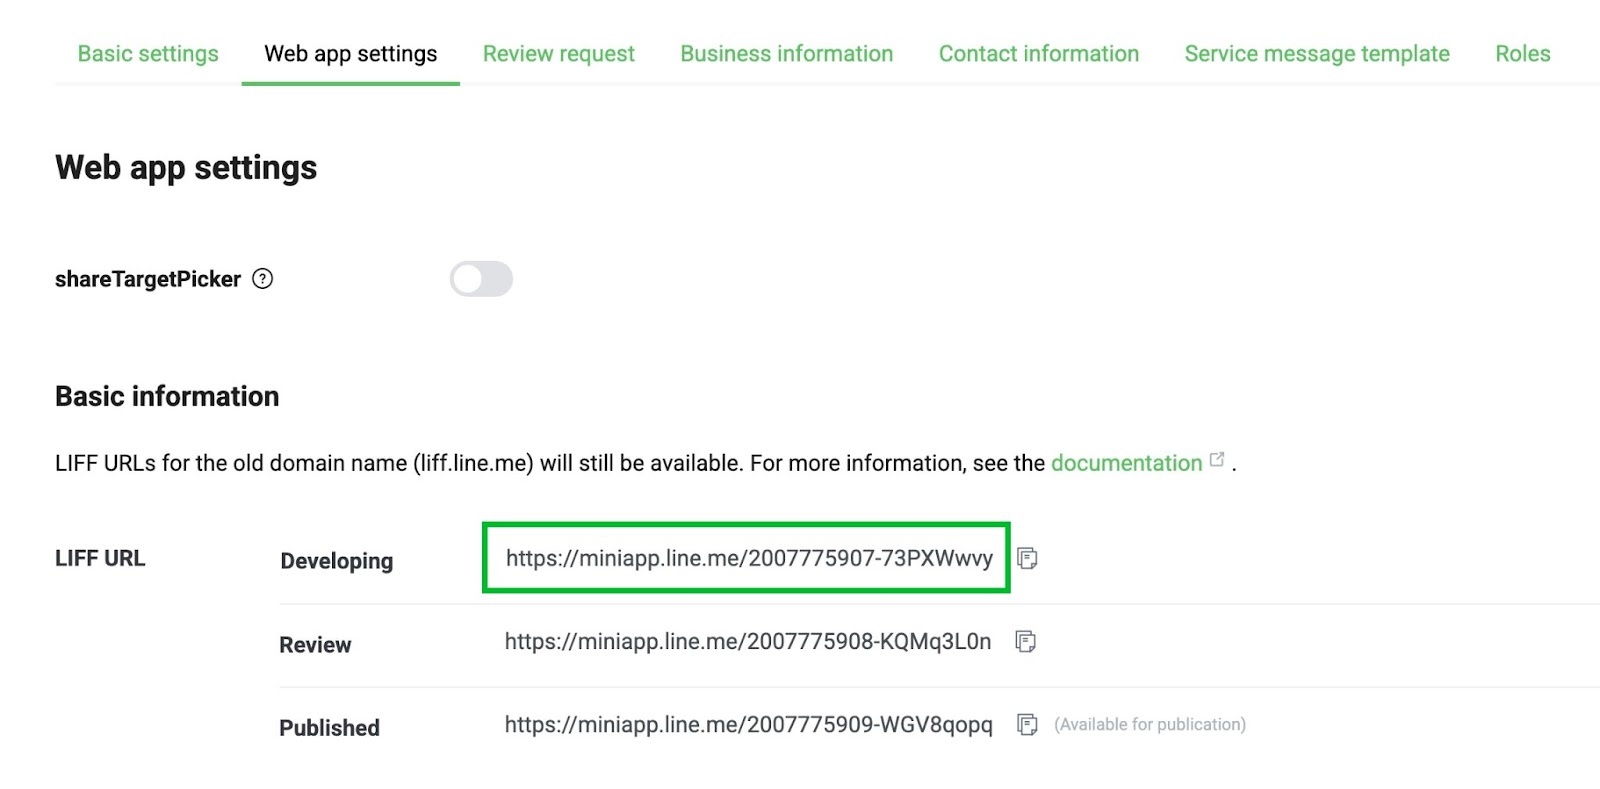Copy the Developing LIFF URL
This screenshot has width=1600, height=789.
tap(1027, 558)
